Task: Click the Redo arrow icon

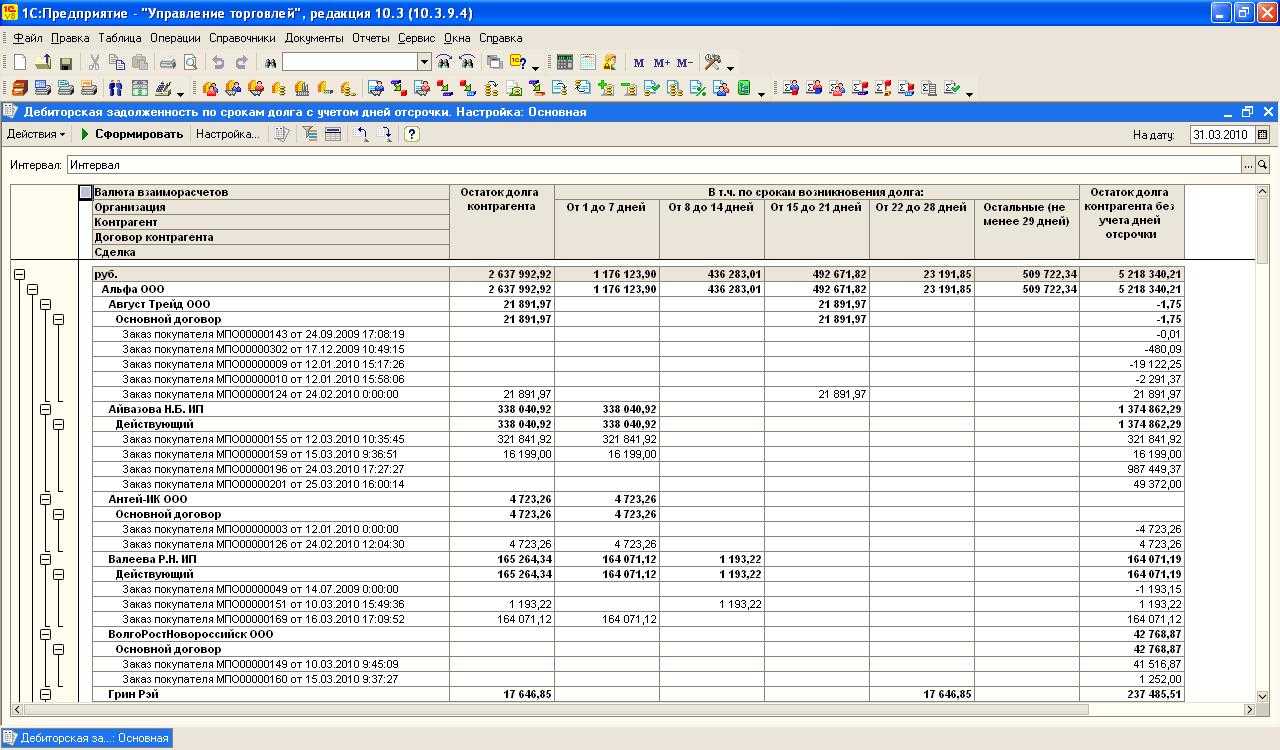Action: tap(241, 62)
